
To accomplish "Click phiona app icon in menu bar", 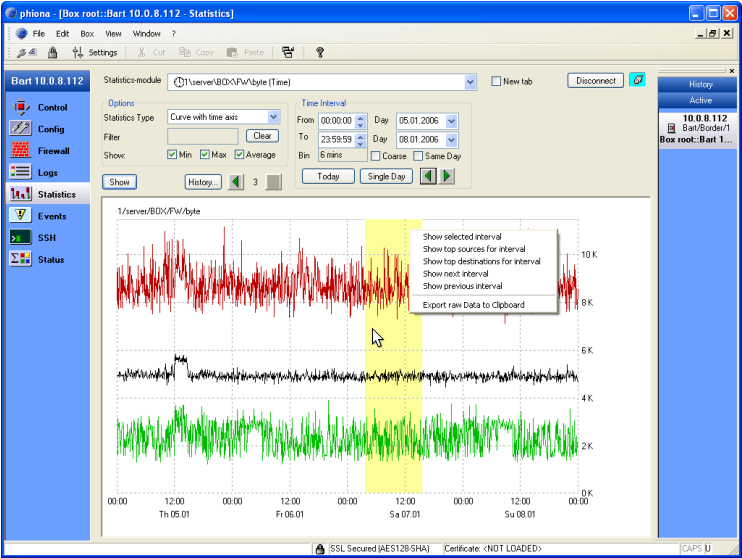I will (21, 34).
